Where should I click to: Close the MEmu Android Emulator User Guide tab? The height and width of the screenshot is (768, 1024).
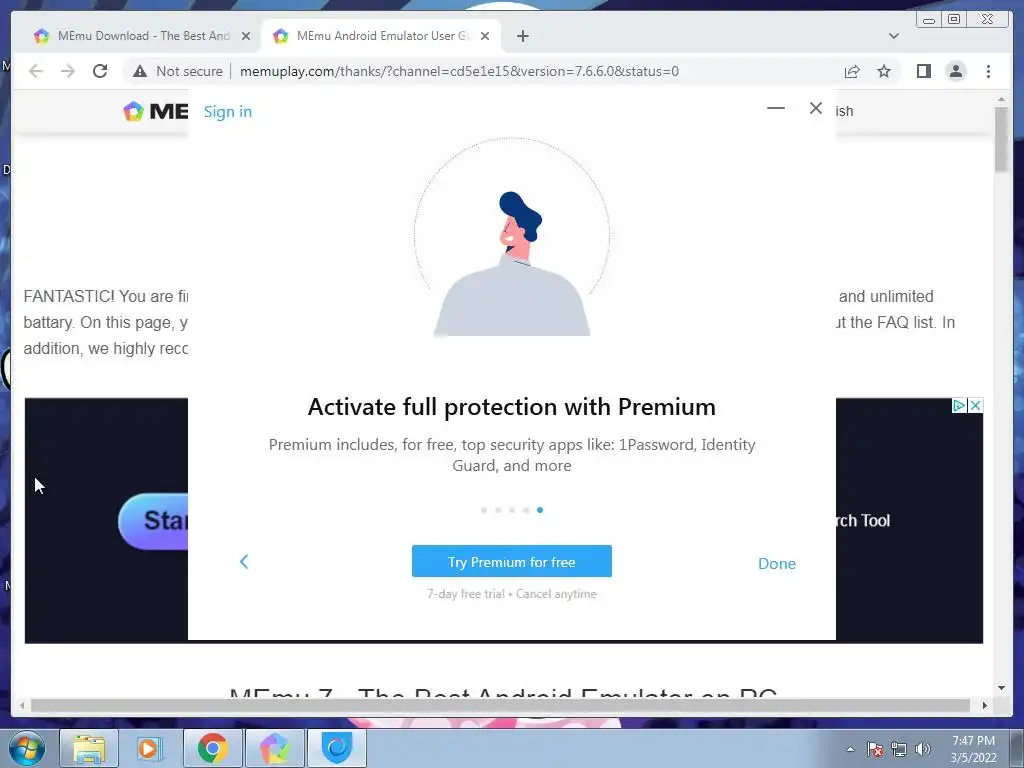(485, 36)
